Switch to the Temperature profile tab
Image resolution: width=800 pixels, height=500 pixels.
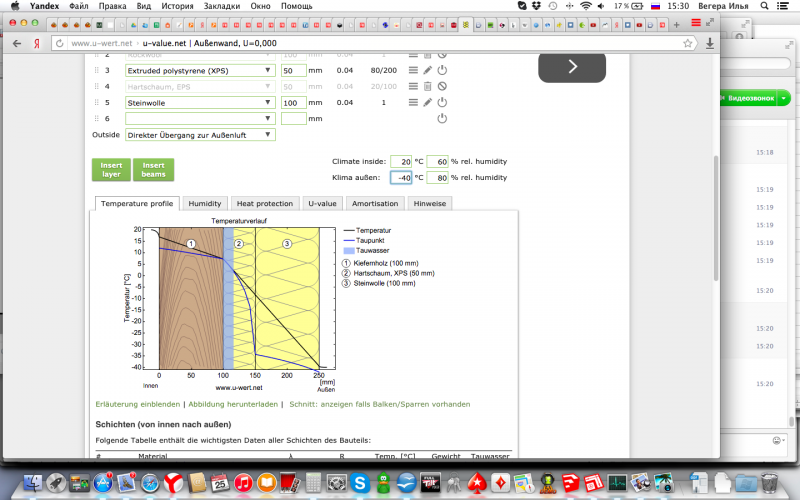pos(137,203)
